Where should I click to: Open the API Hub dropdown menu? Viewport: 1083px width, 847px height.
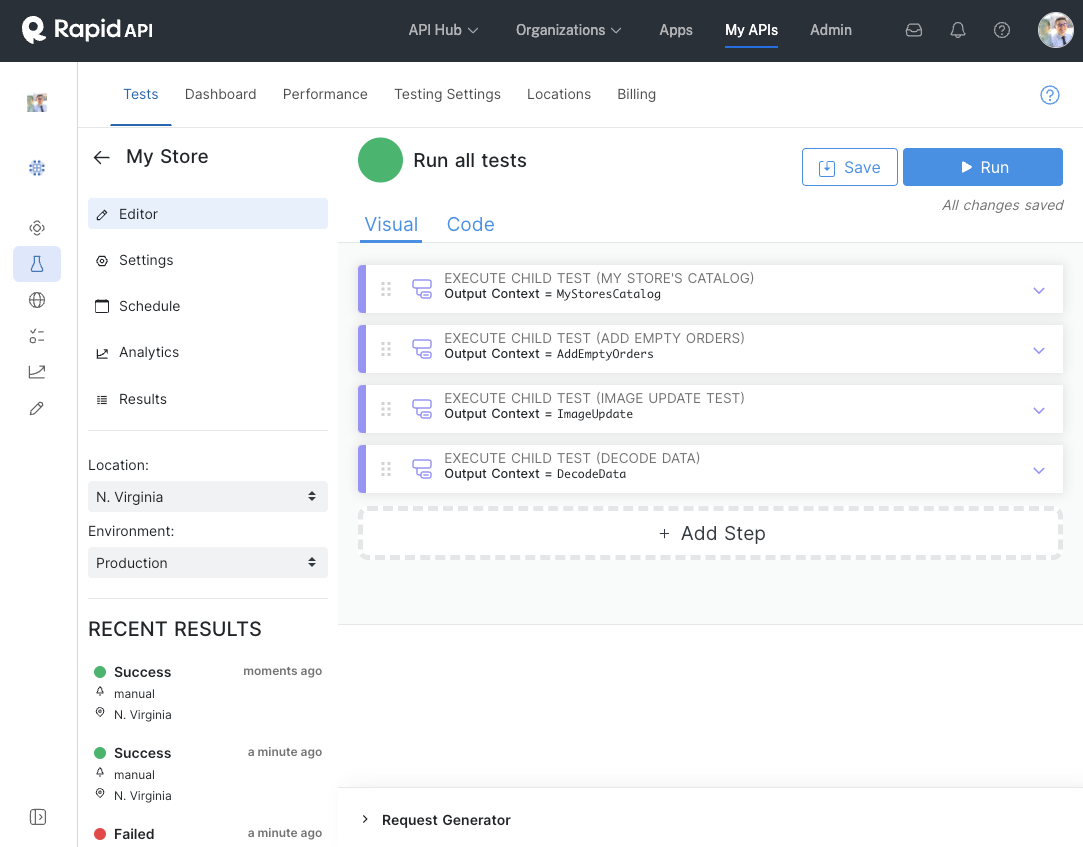[443, 30]
